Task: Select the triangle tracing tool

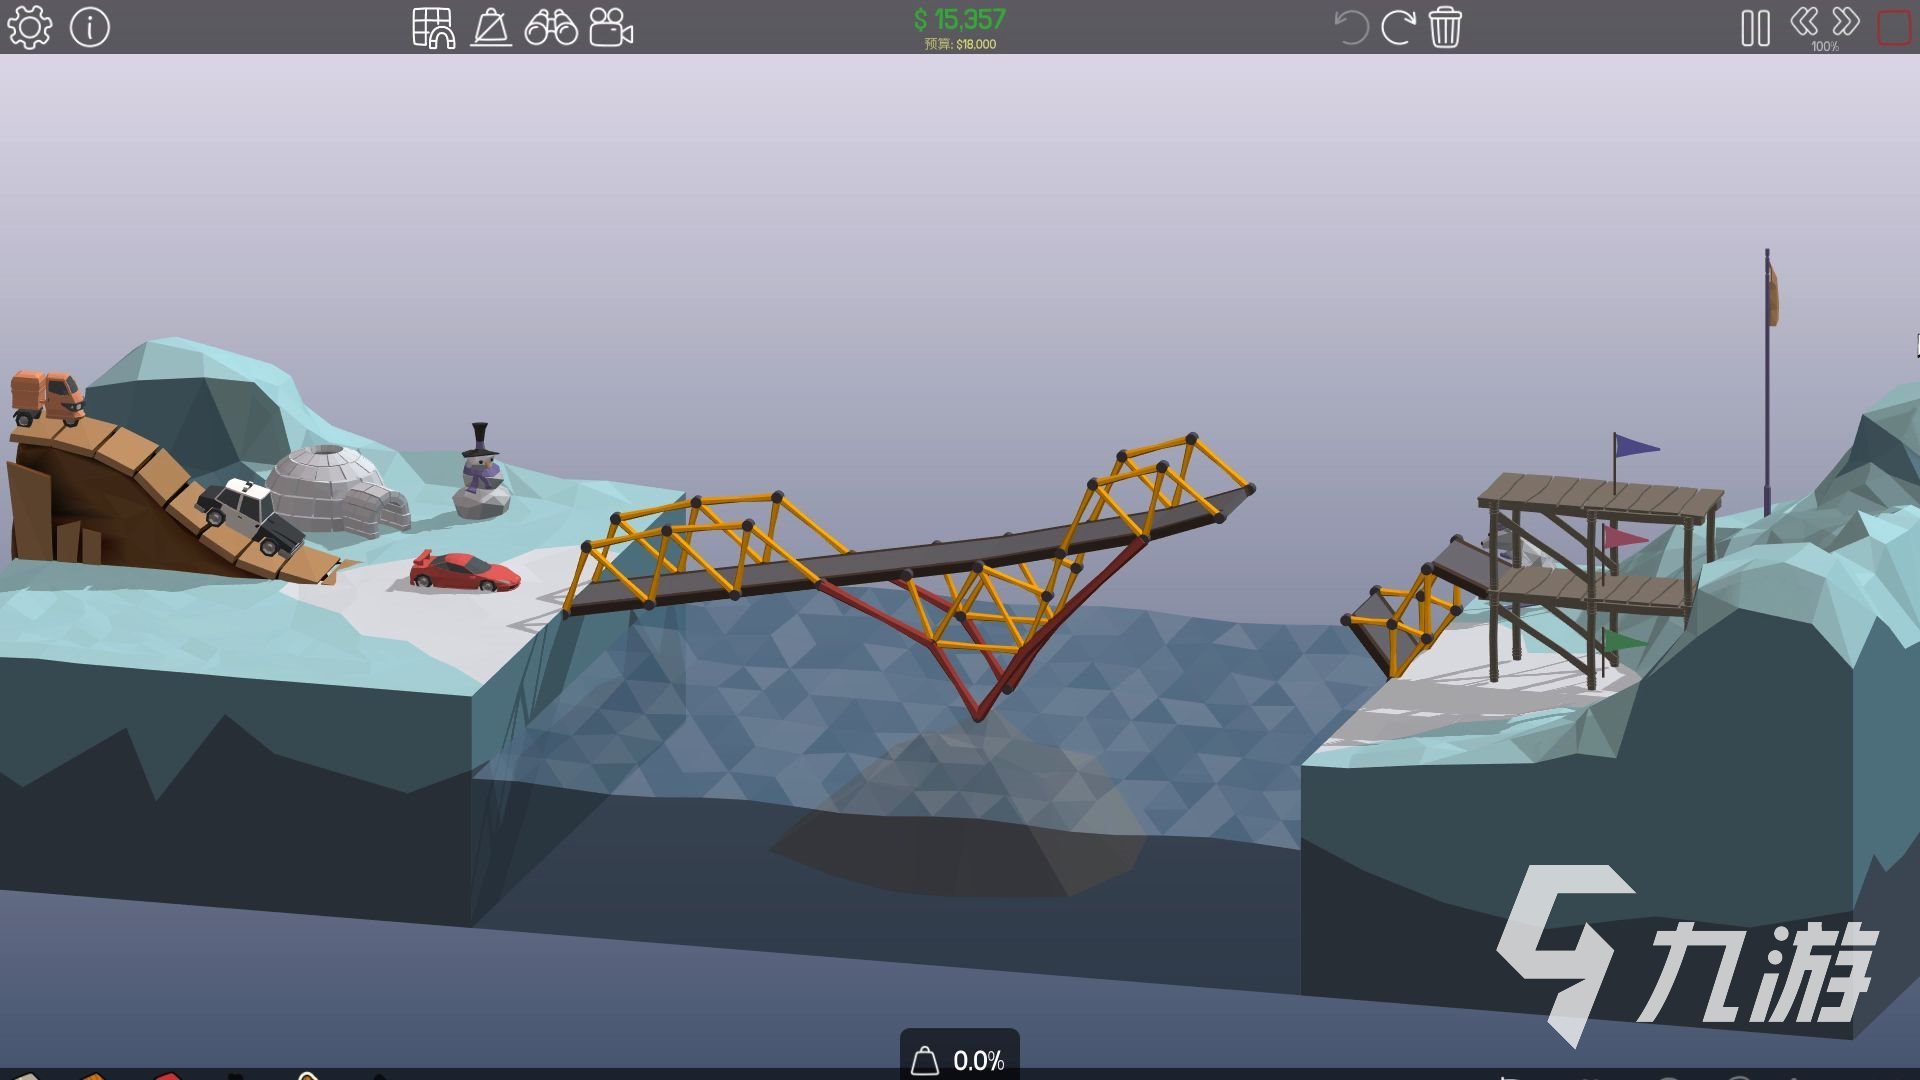Action: pyautogui.click(x=491, y=27)
